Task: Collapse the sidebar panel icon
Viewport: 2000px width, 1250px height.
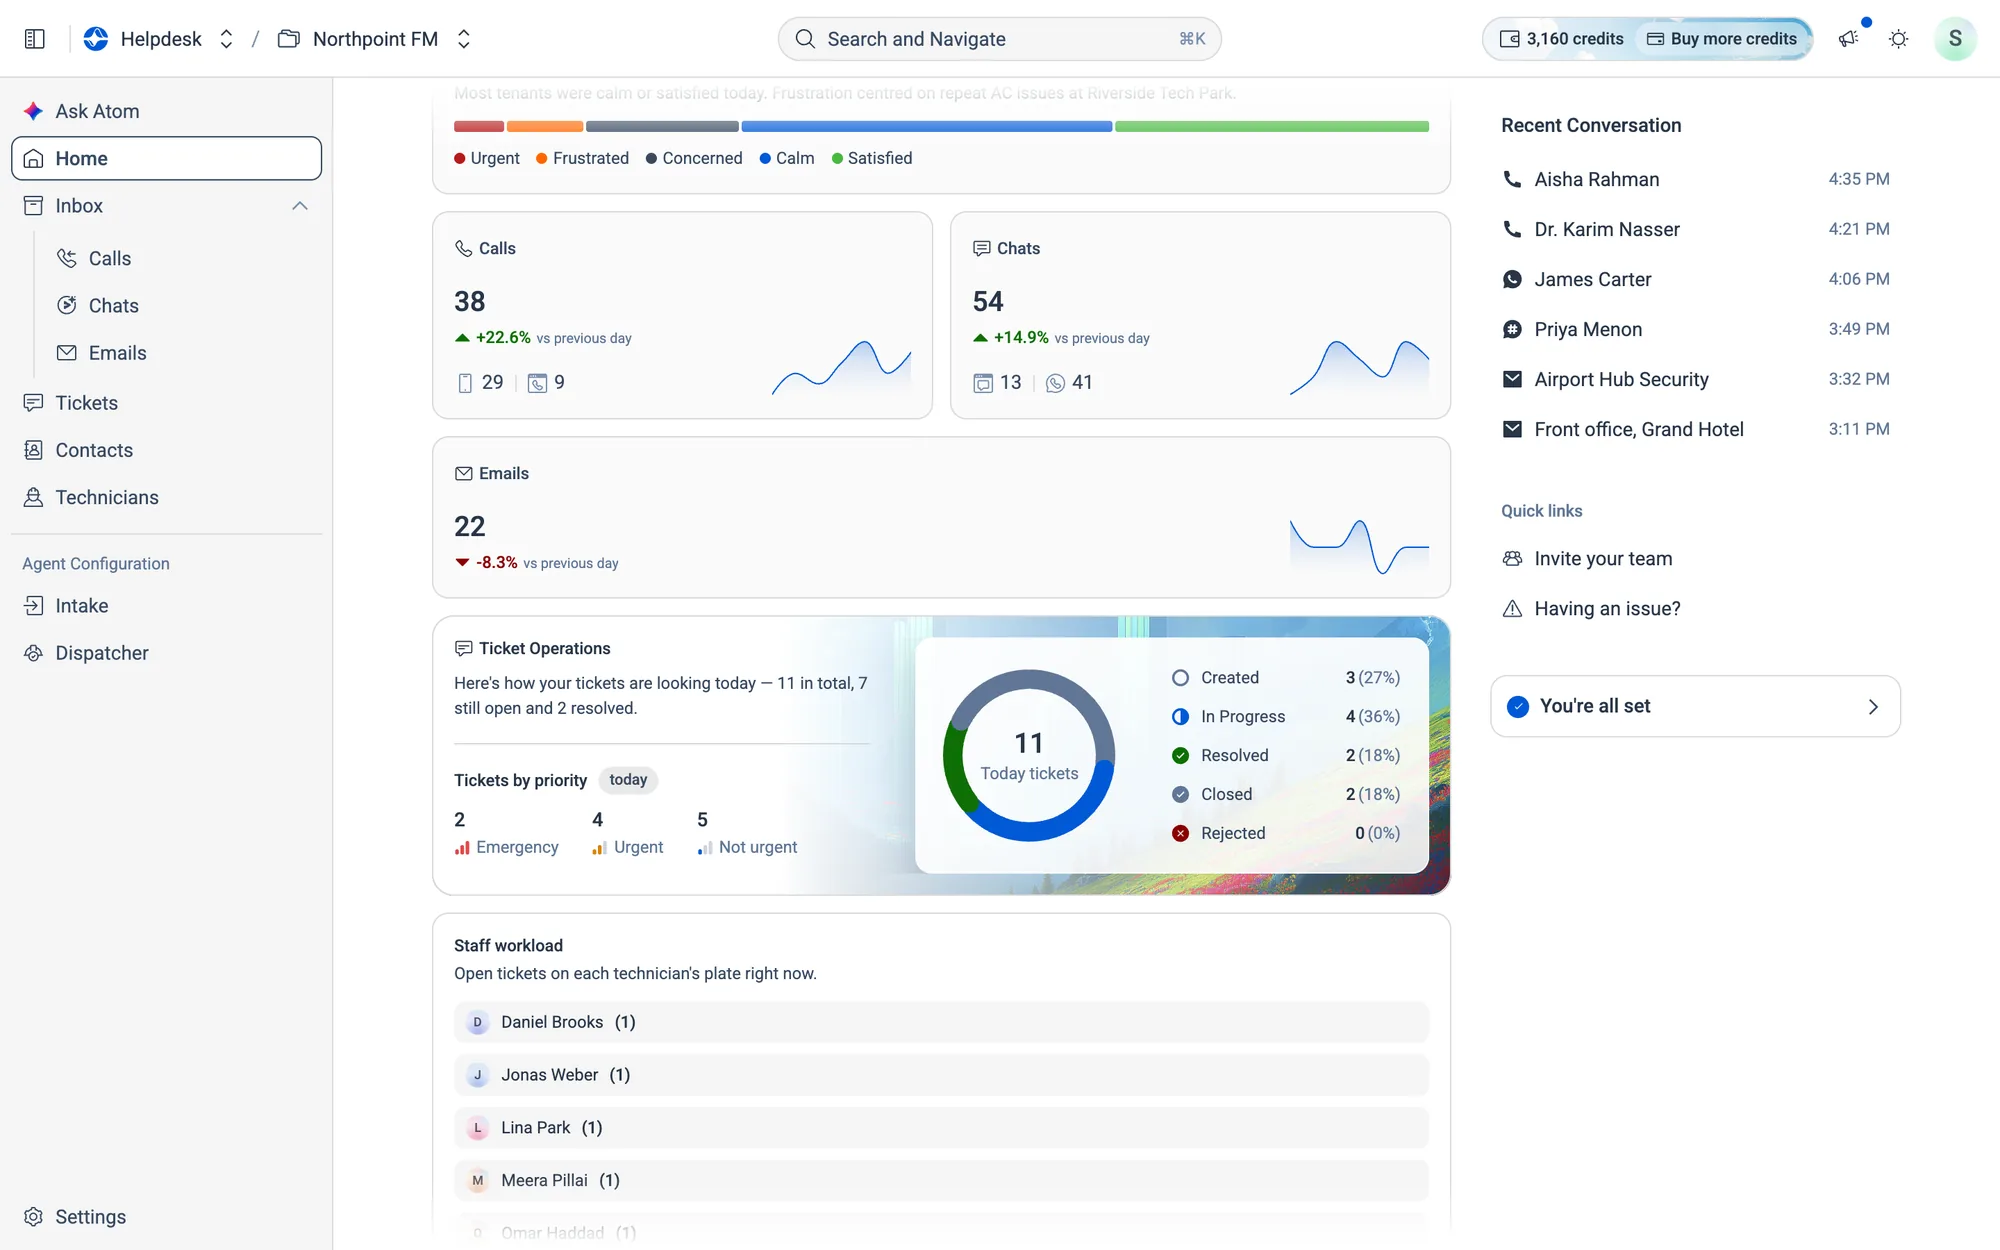Action: 35,39
